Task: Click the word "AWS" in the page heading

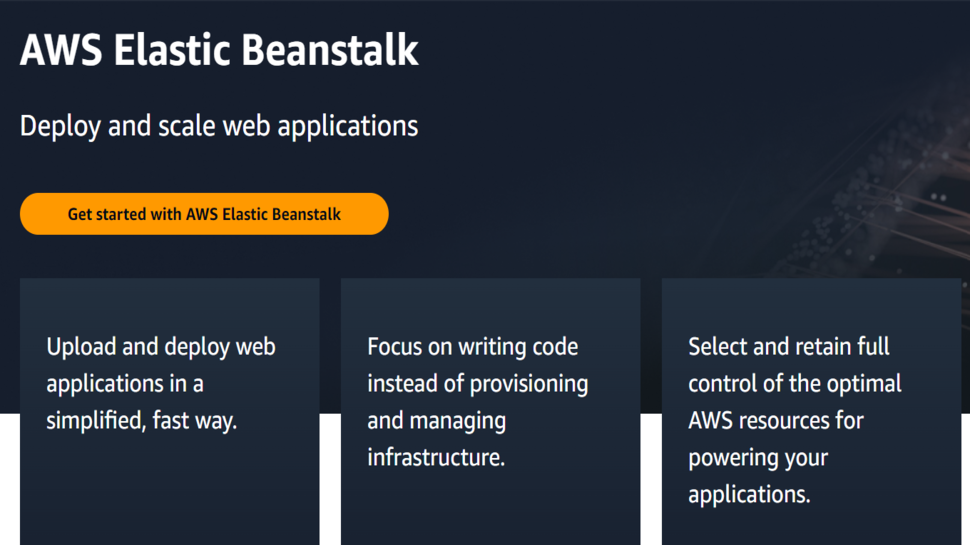Action: [x=60, y=50]
